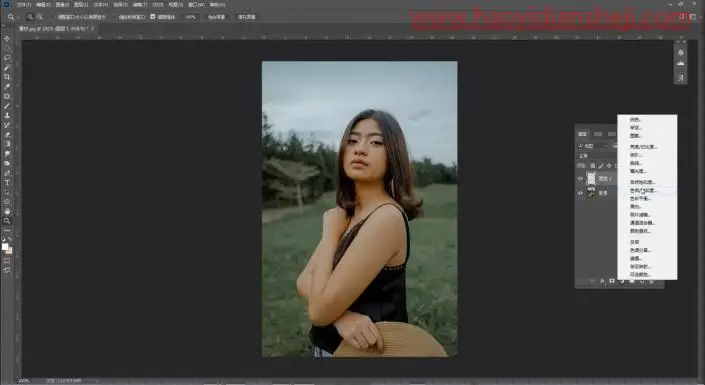Click the create new layer icon
The width and height of the screenshot is (705, 385).
click(x=642, y=281)
